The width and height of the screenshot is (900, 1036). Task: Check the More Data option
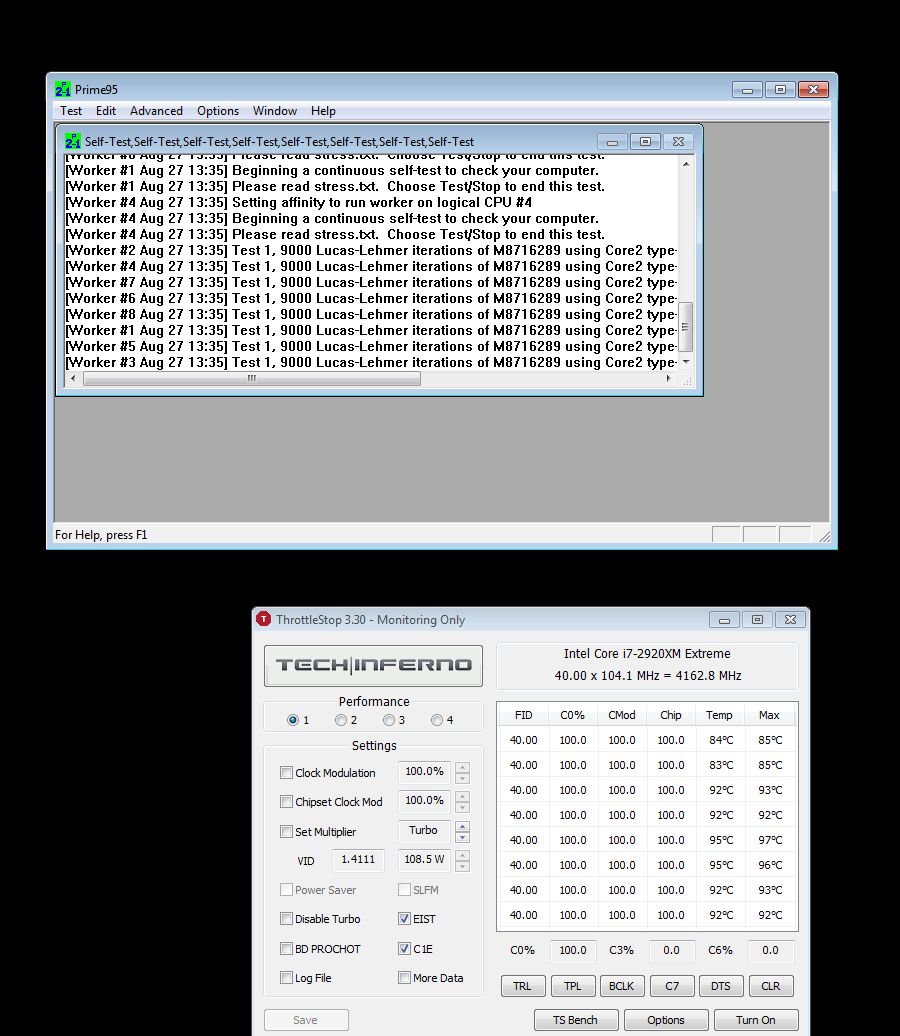tap(404, 977)
